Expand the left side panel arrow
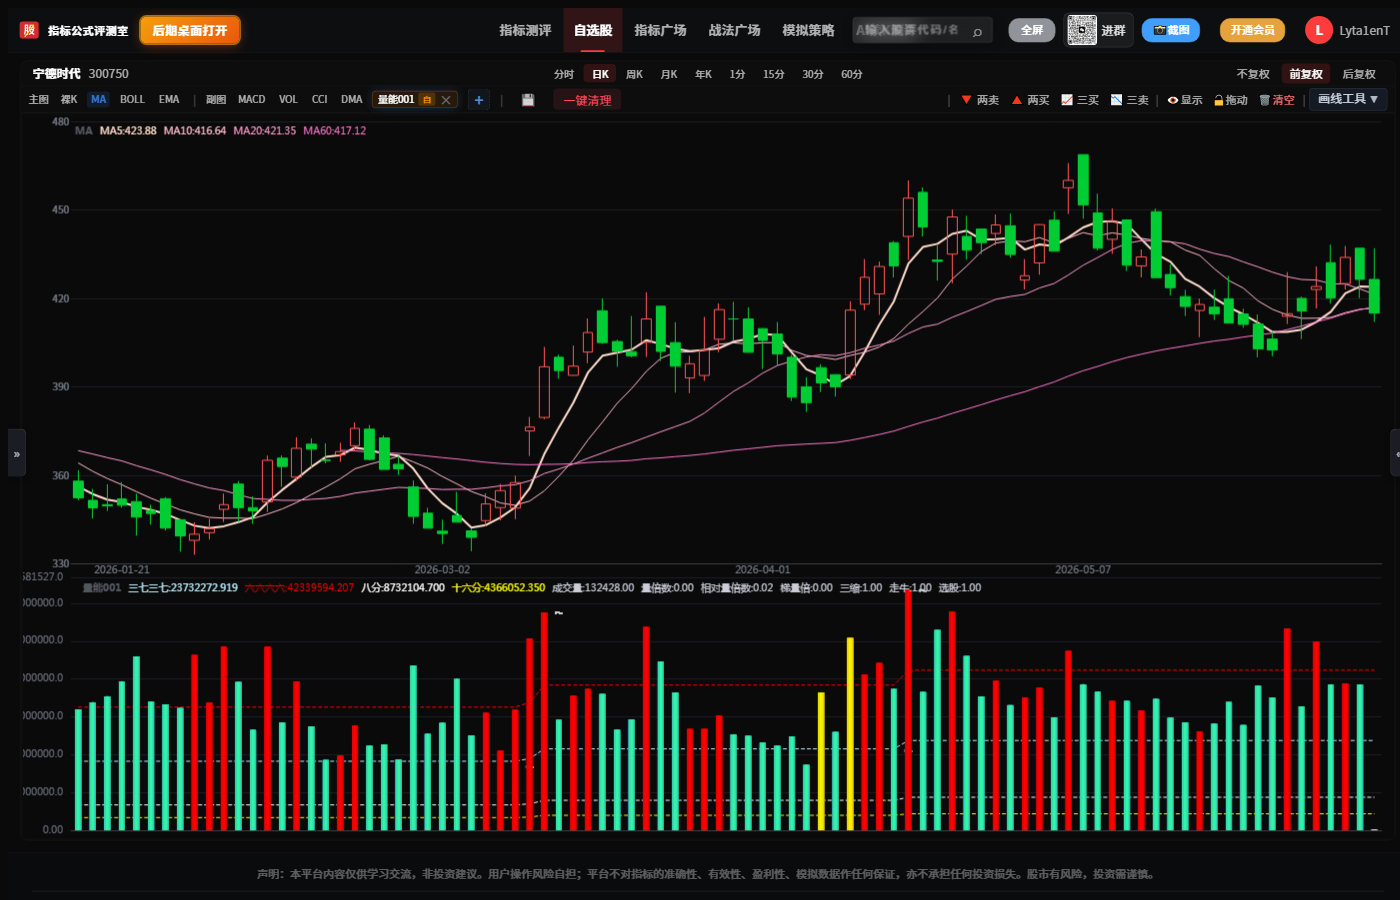 [x=16, y=453]
